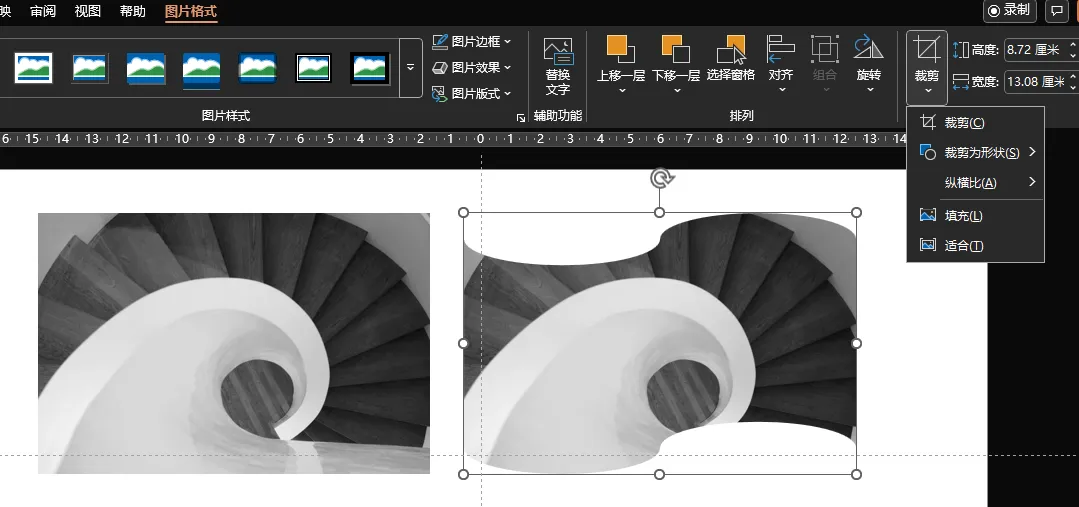Select the fifth picture style thumbnail

(x=257, y=68)
